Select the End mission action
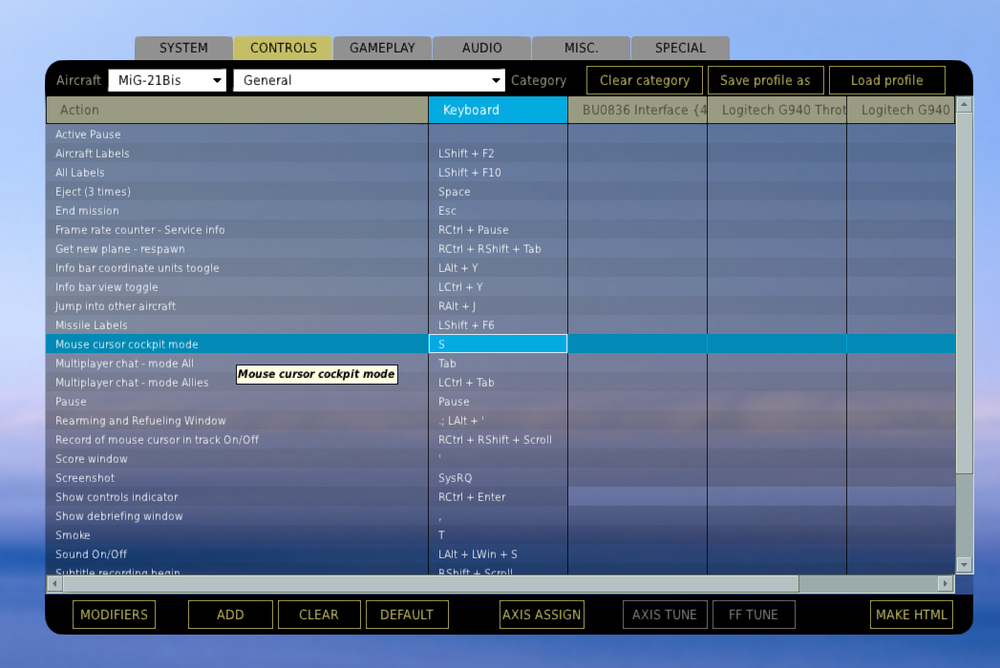Image resolution: width=1000 pixels, height=668 pixels. 237,211
